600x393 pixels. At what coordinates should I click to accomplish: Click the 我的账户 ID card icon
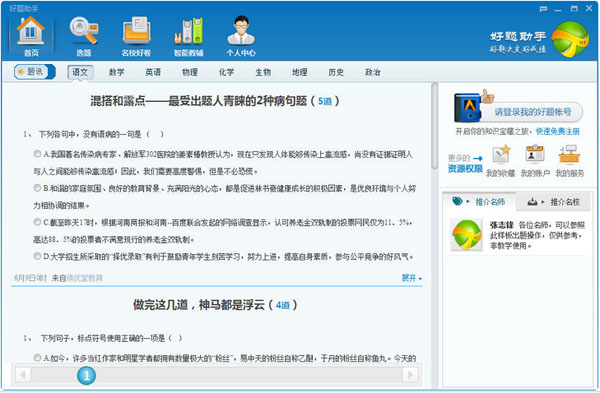click(x=535, y=155)
